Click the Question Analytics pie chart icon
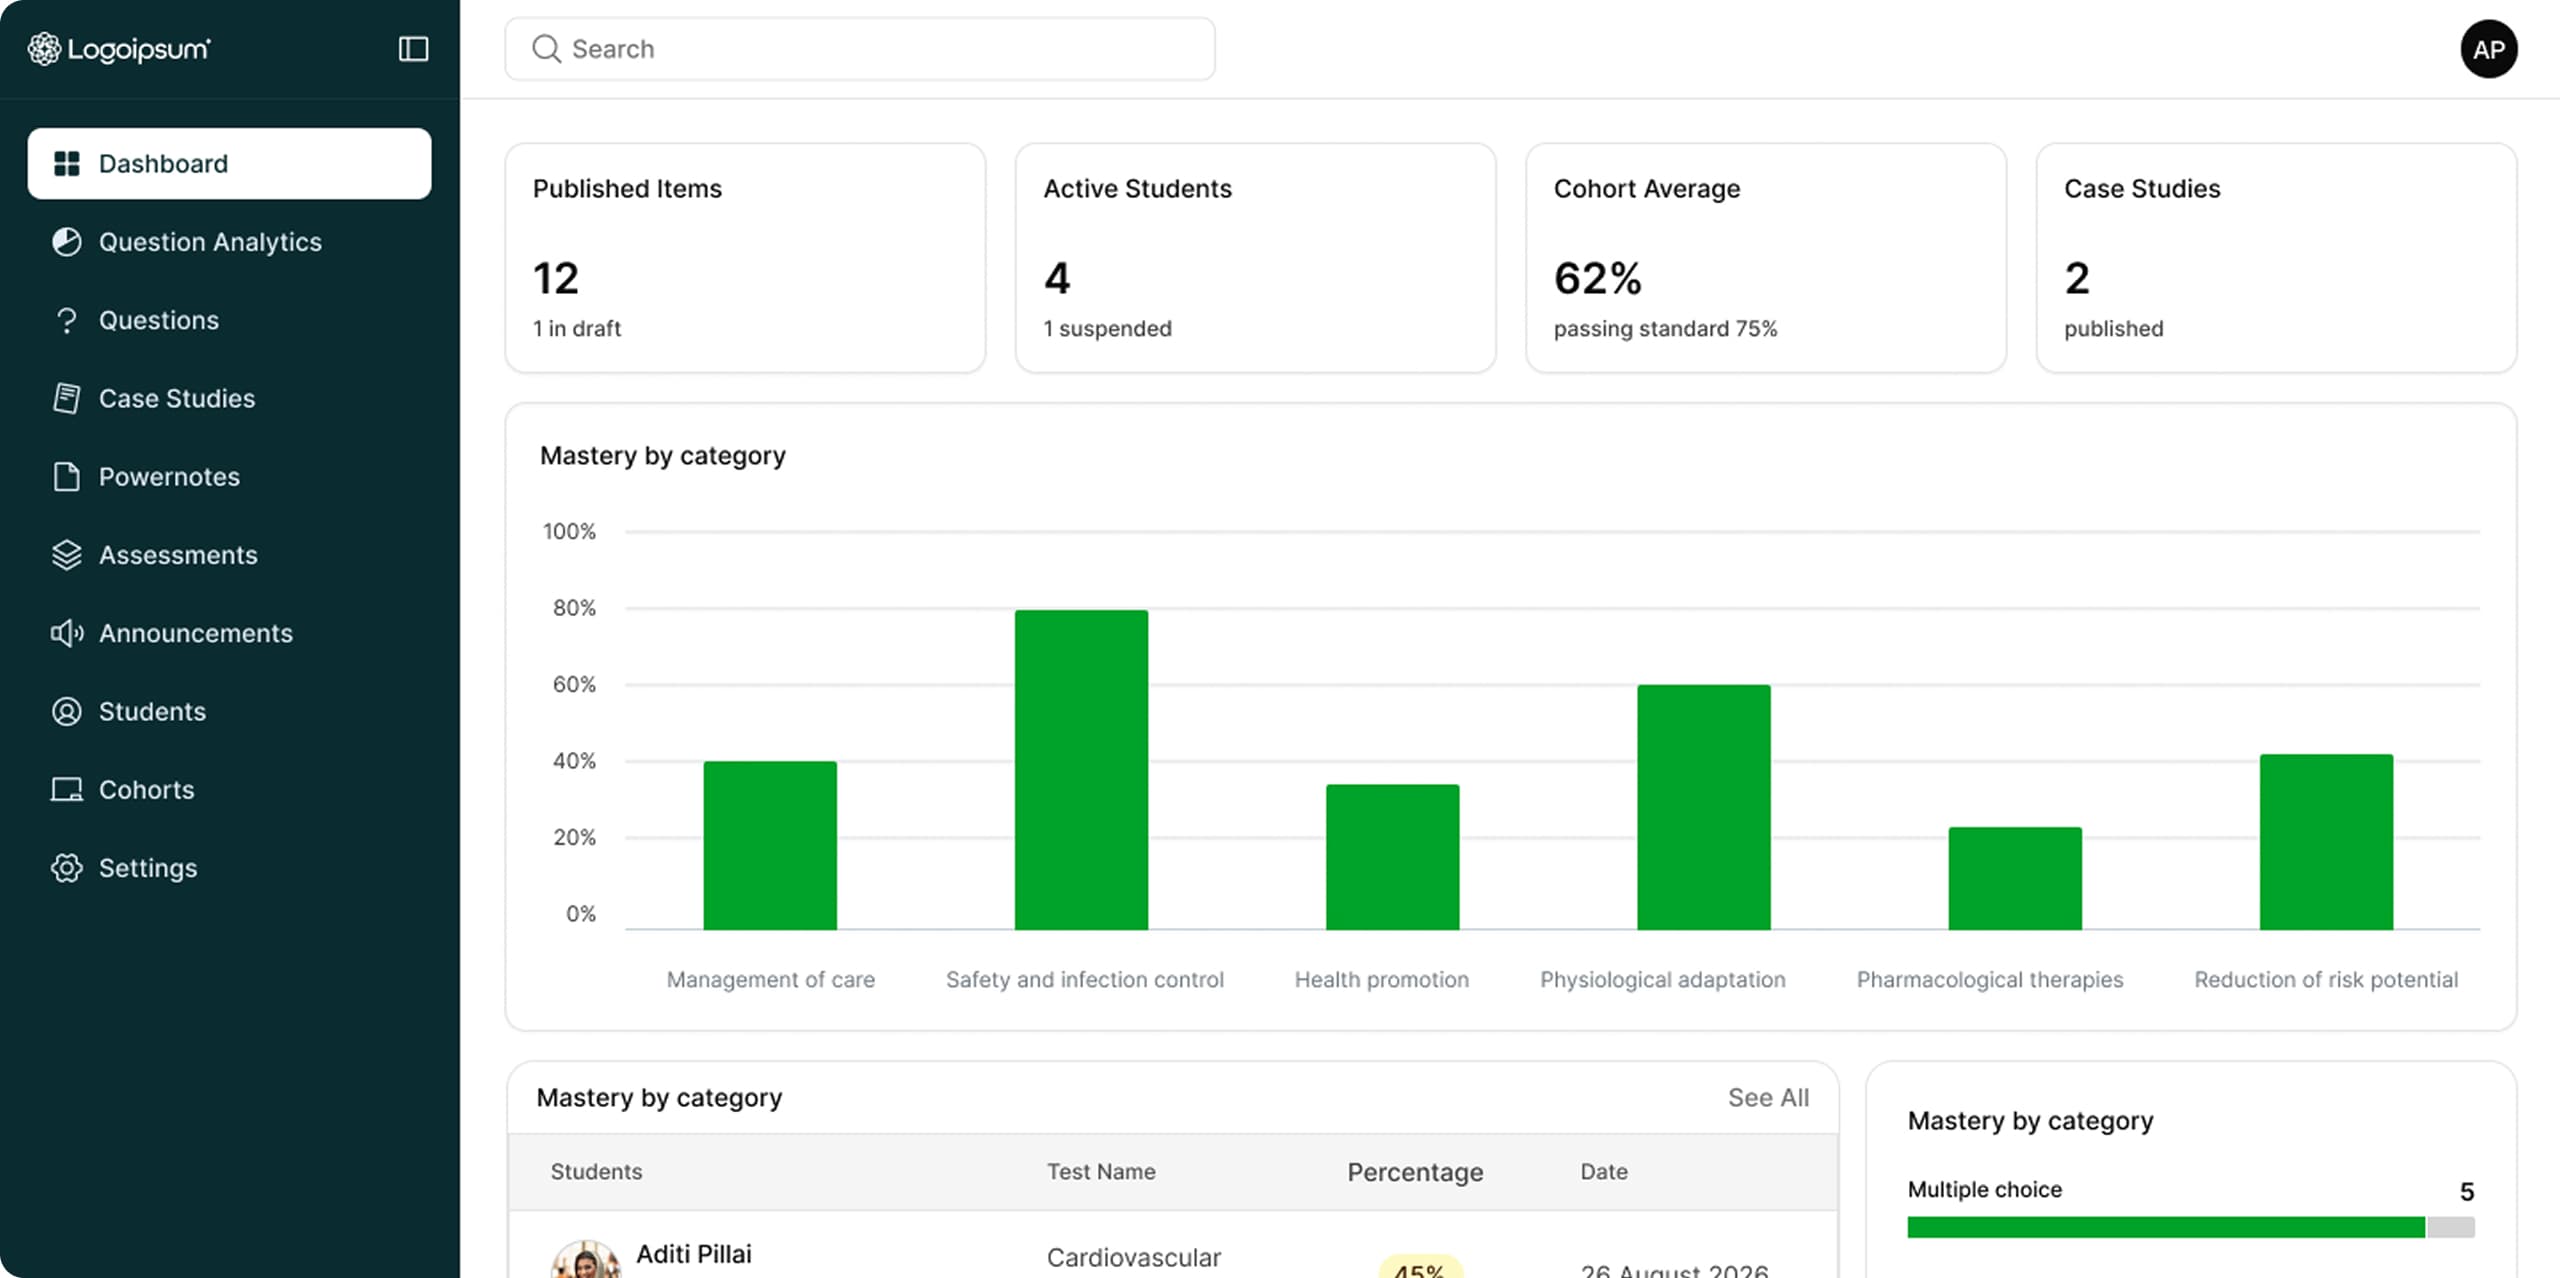2560x1278 pixels. [67, 242]
